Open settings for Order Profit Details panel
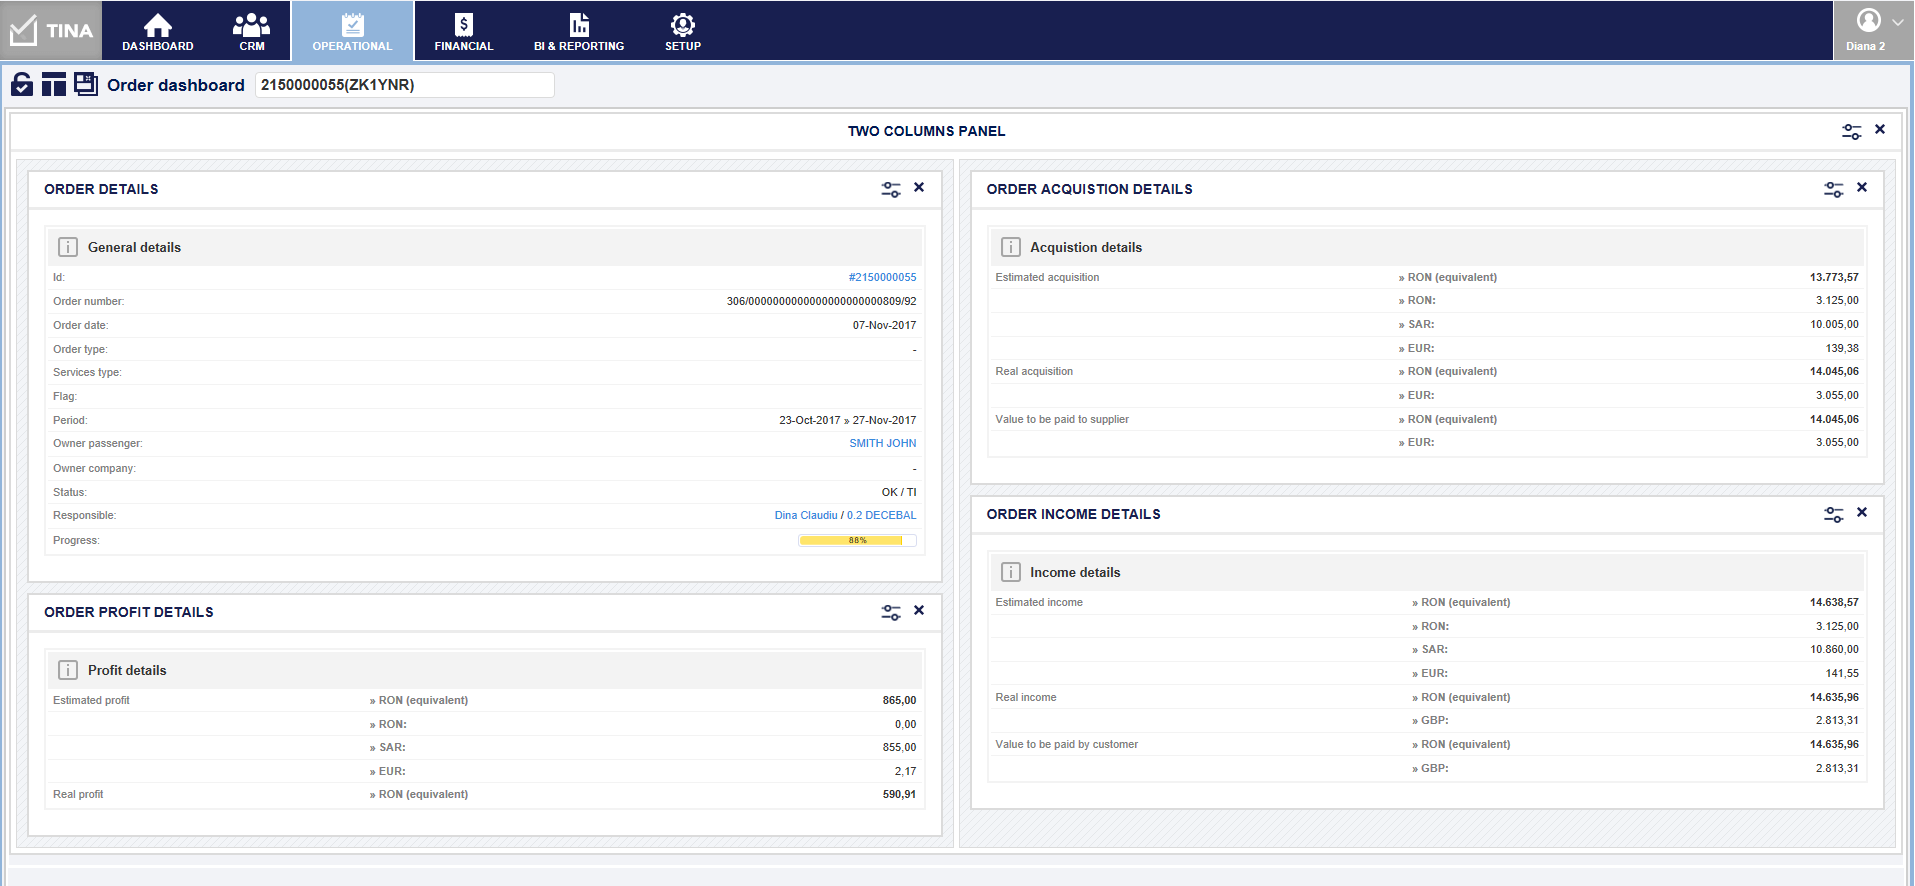This screenshot has width=1915, height=886. coord(890,612)
